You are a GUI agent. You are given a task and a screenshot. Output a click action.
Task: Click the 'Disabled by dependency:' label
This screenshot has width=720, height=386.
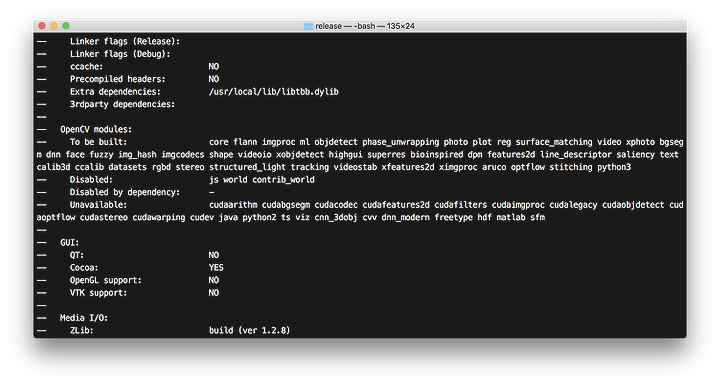point(125,192)
